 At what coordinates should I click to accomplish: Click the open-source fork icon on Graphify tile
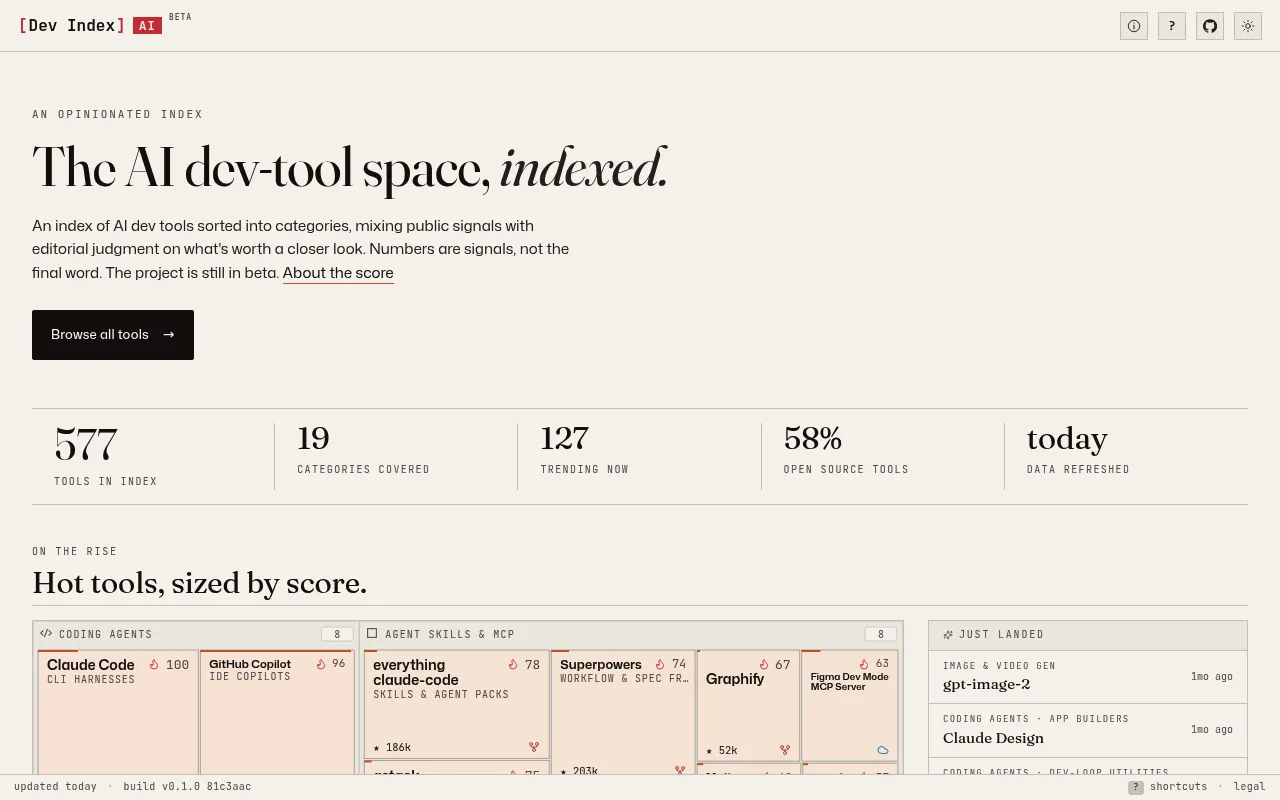[785, 749]
